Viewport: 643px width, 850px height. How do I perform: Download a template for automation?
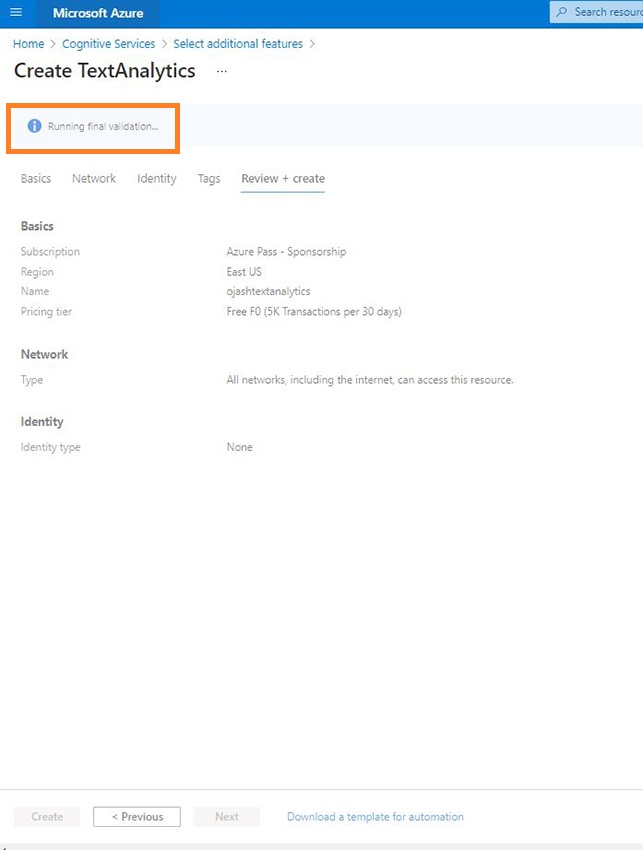(375, 816)
